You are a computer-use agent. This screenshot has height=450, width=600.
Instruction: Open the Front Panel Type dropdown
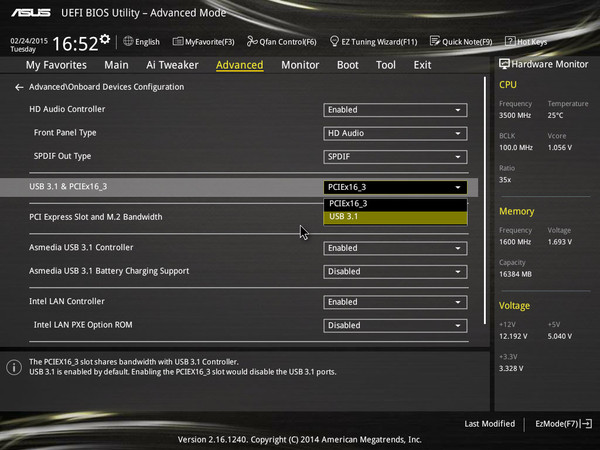click(395, 133)
